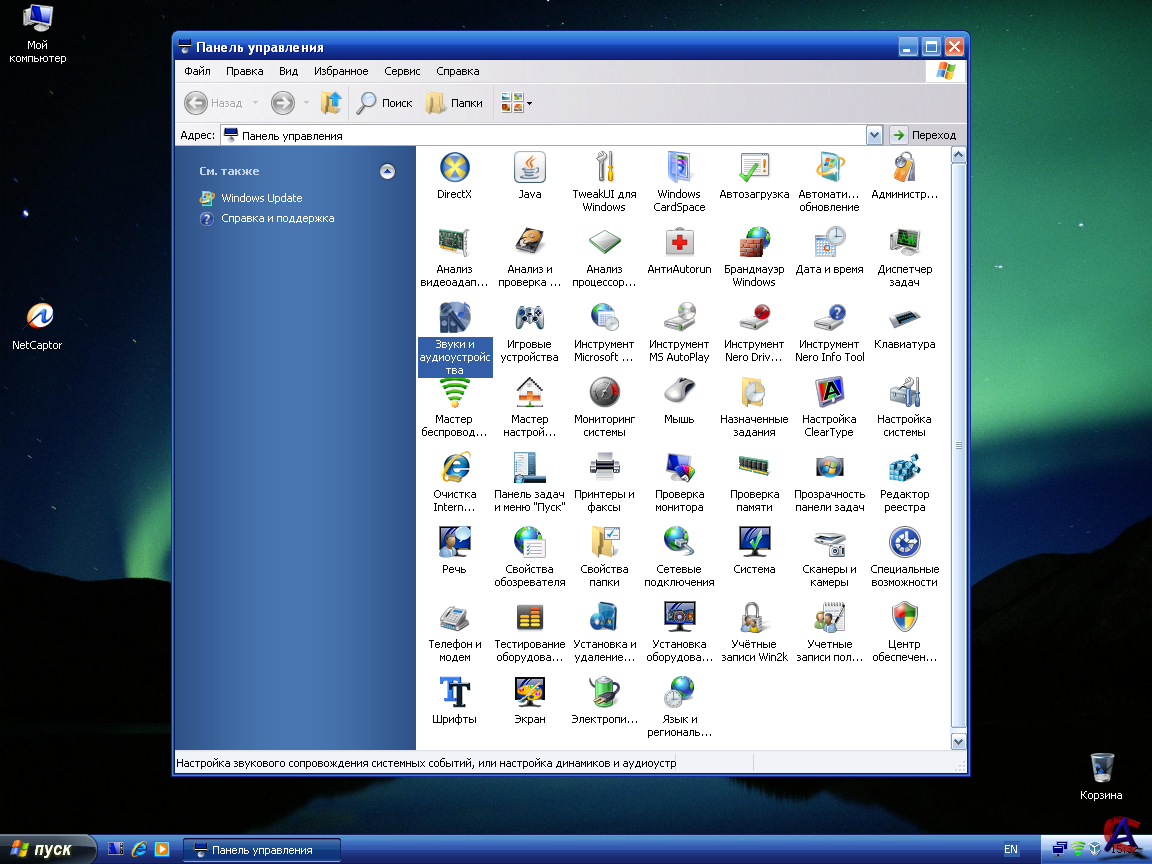Open the DirectX control panel icon
Image resolution: width=1152 pixels, height=864 pixels.
coord(454,168)
